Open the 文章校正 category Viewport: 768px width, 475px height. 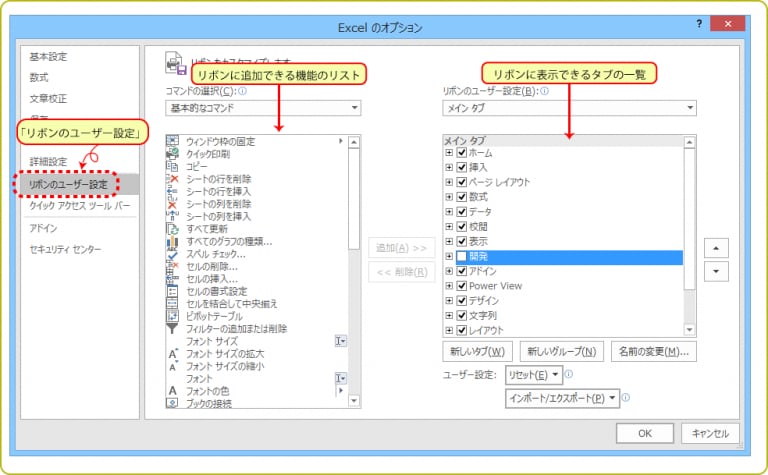tap(48, 98)
